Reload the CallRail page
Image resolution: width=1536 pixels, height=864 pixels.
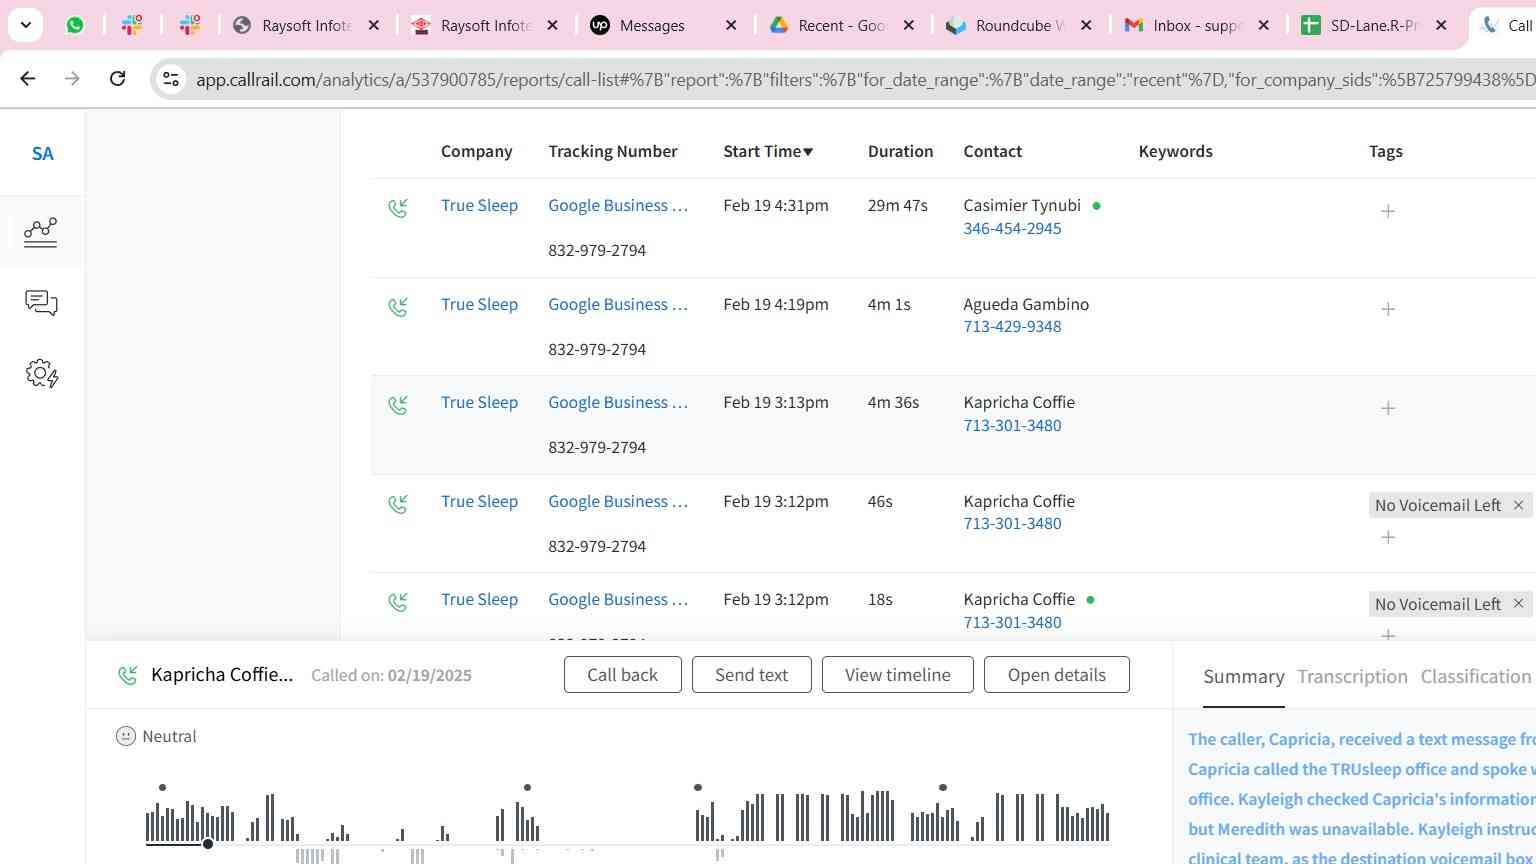(117, 78)
